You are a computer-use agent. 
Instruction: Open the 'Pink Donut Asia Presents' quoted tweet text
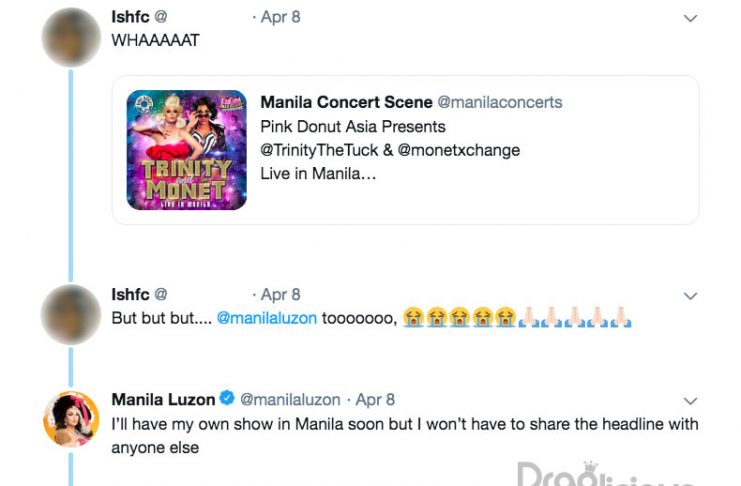pyautogui.click(x=353, y=127)
